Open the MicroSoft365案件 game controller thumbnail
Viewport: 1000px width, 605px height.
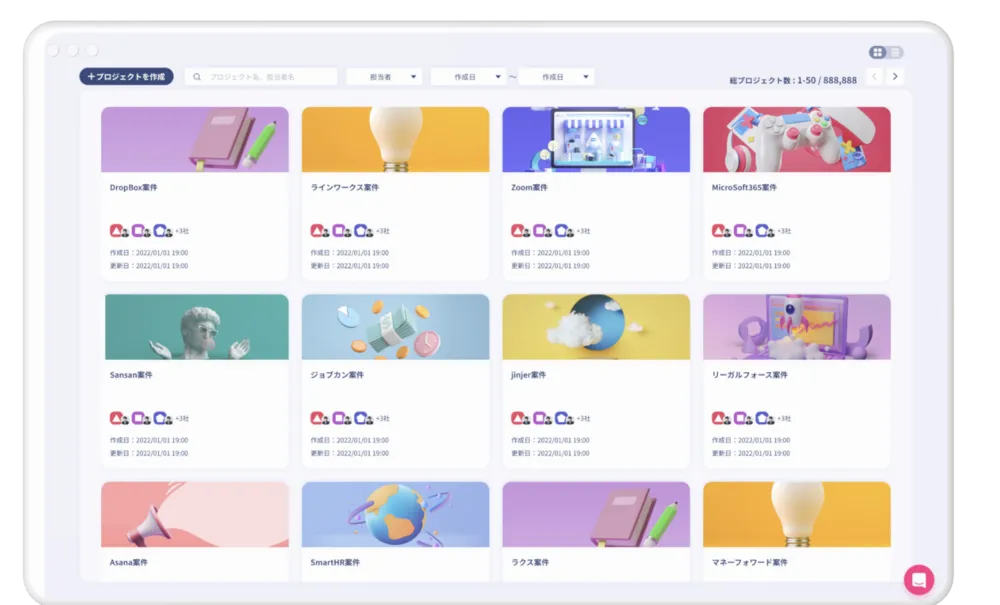point(797,139)
